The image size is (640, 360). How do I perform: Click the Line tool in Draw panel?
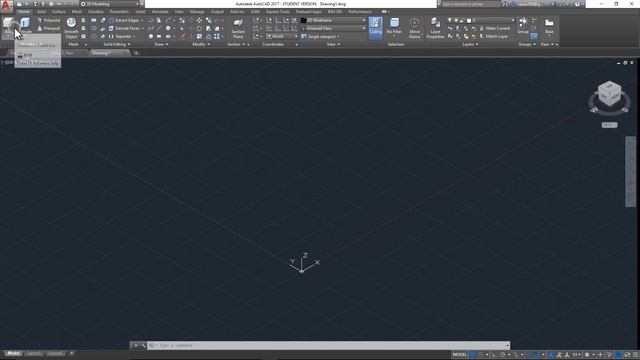[x=159, y=28]
